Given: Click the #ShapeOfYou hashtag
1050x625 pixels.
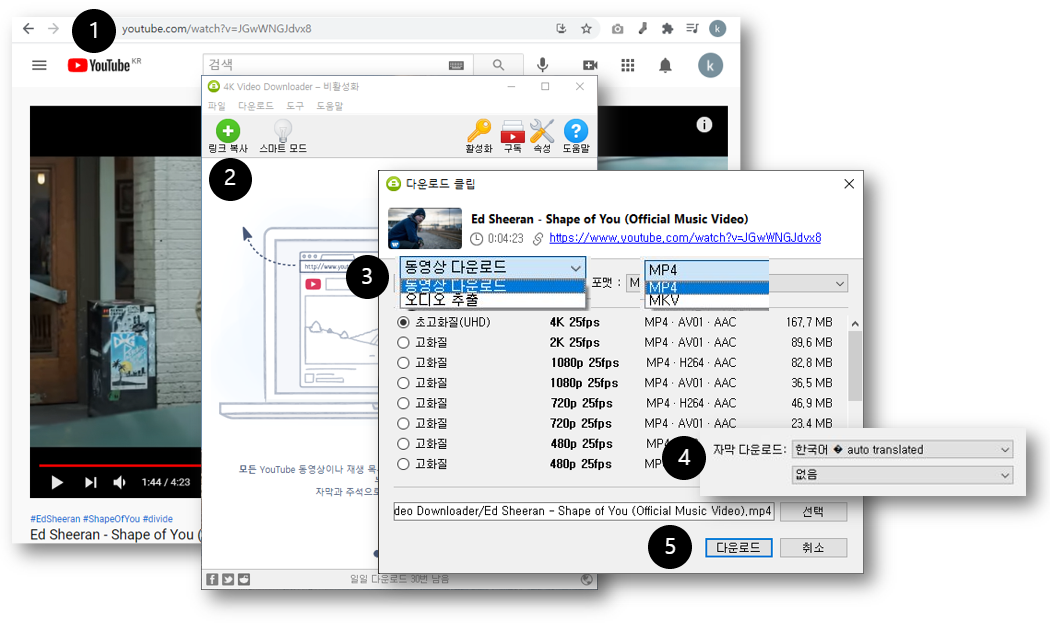Looking at the screenshot, I should click(x=112, y=518).
